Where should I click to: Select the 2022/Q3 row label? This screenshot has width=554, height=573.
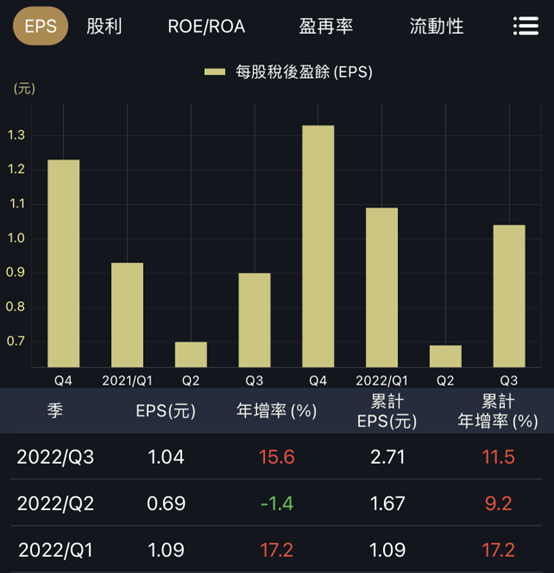(x=55, y=457)
